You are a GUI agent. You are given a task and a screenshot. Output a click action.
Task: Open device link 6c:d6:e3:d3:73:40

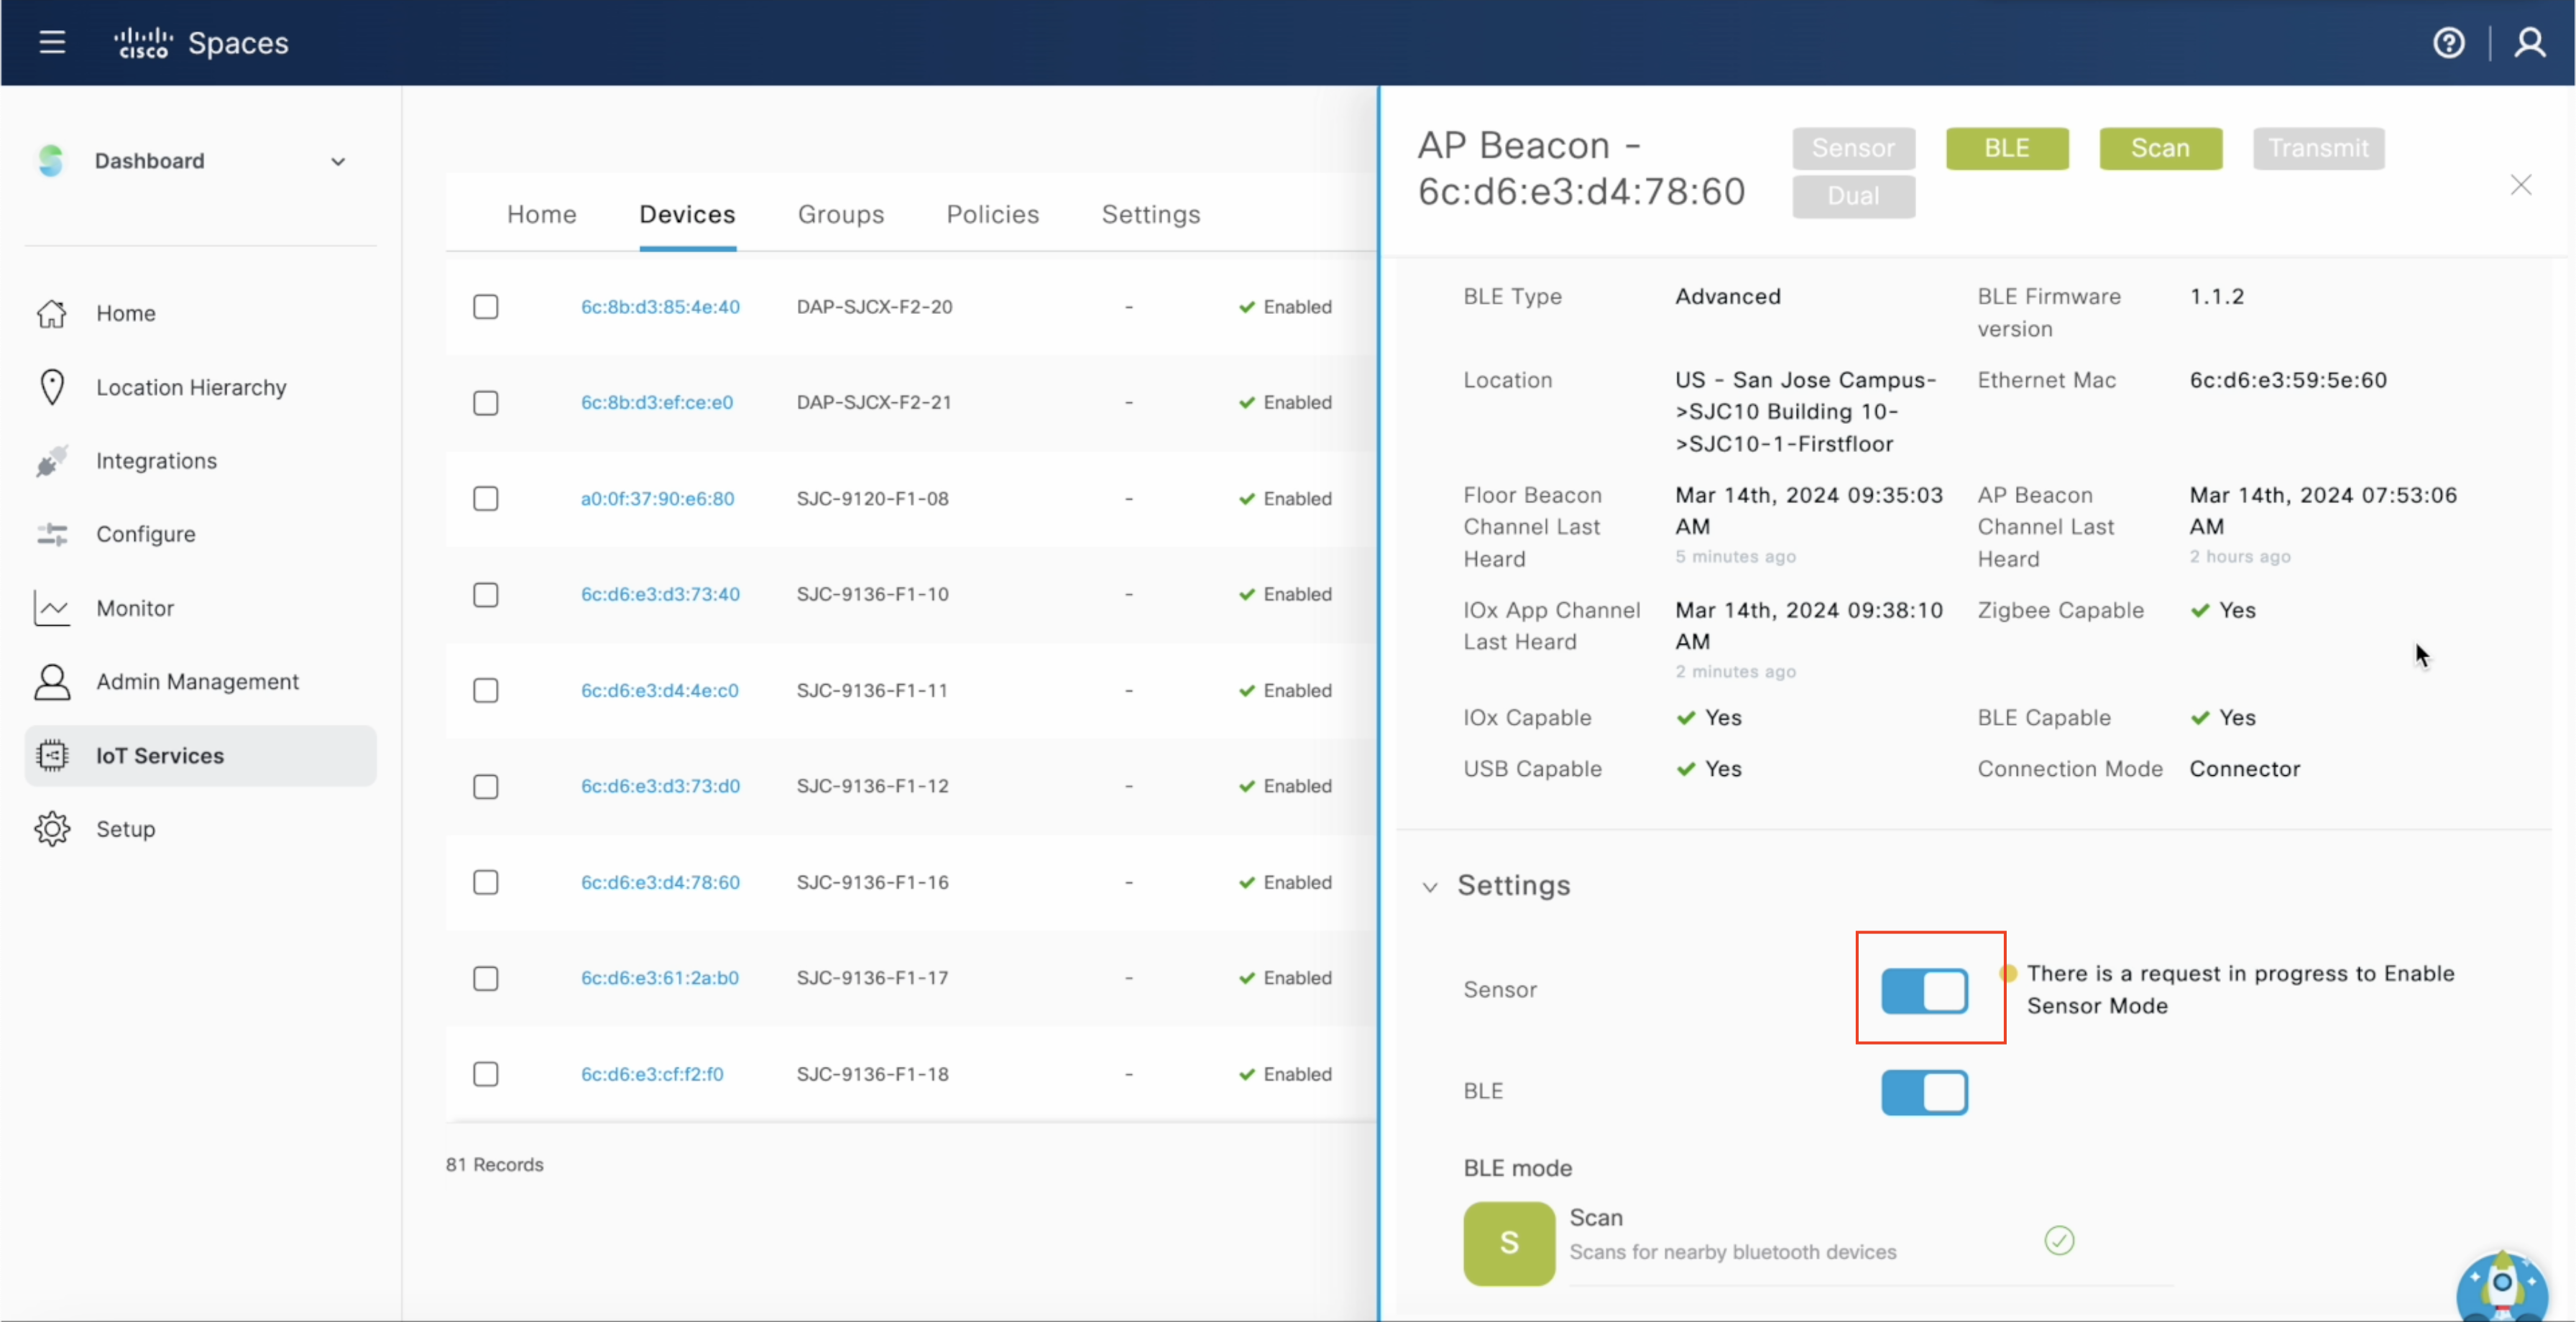pyautogui.click(x=660, y=594)
